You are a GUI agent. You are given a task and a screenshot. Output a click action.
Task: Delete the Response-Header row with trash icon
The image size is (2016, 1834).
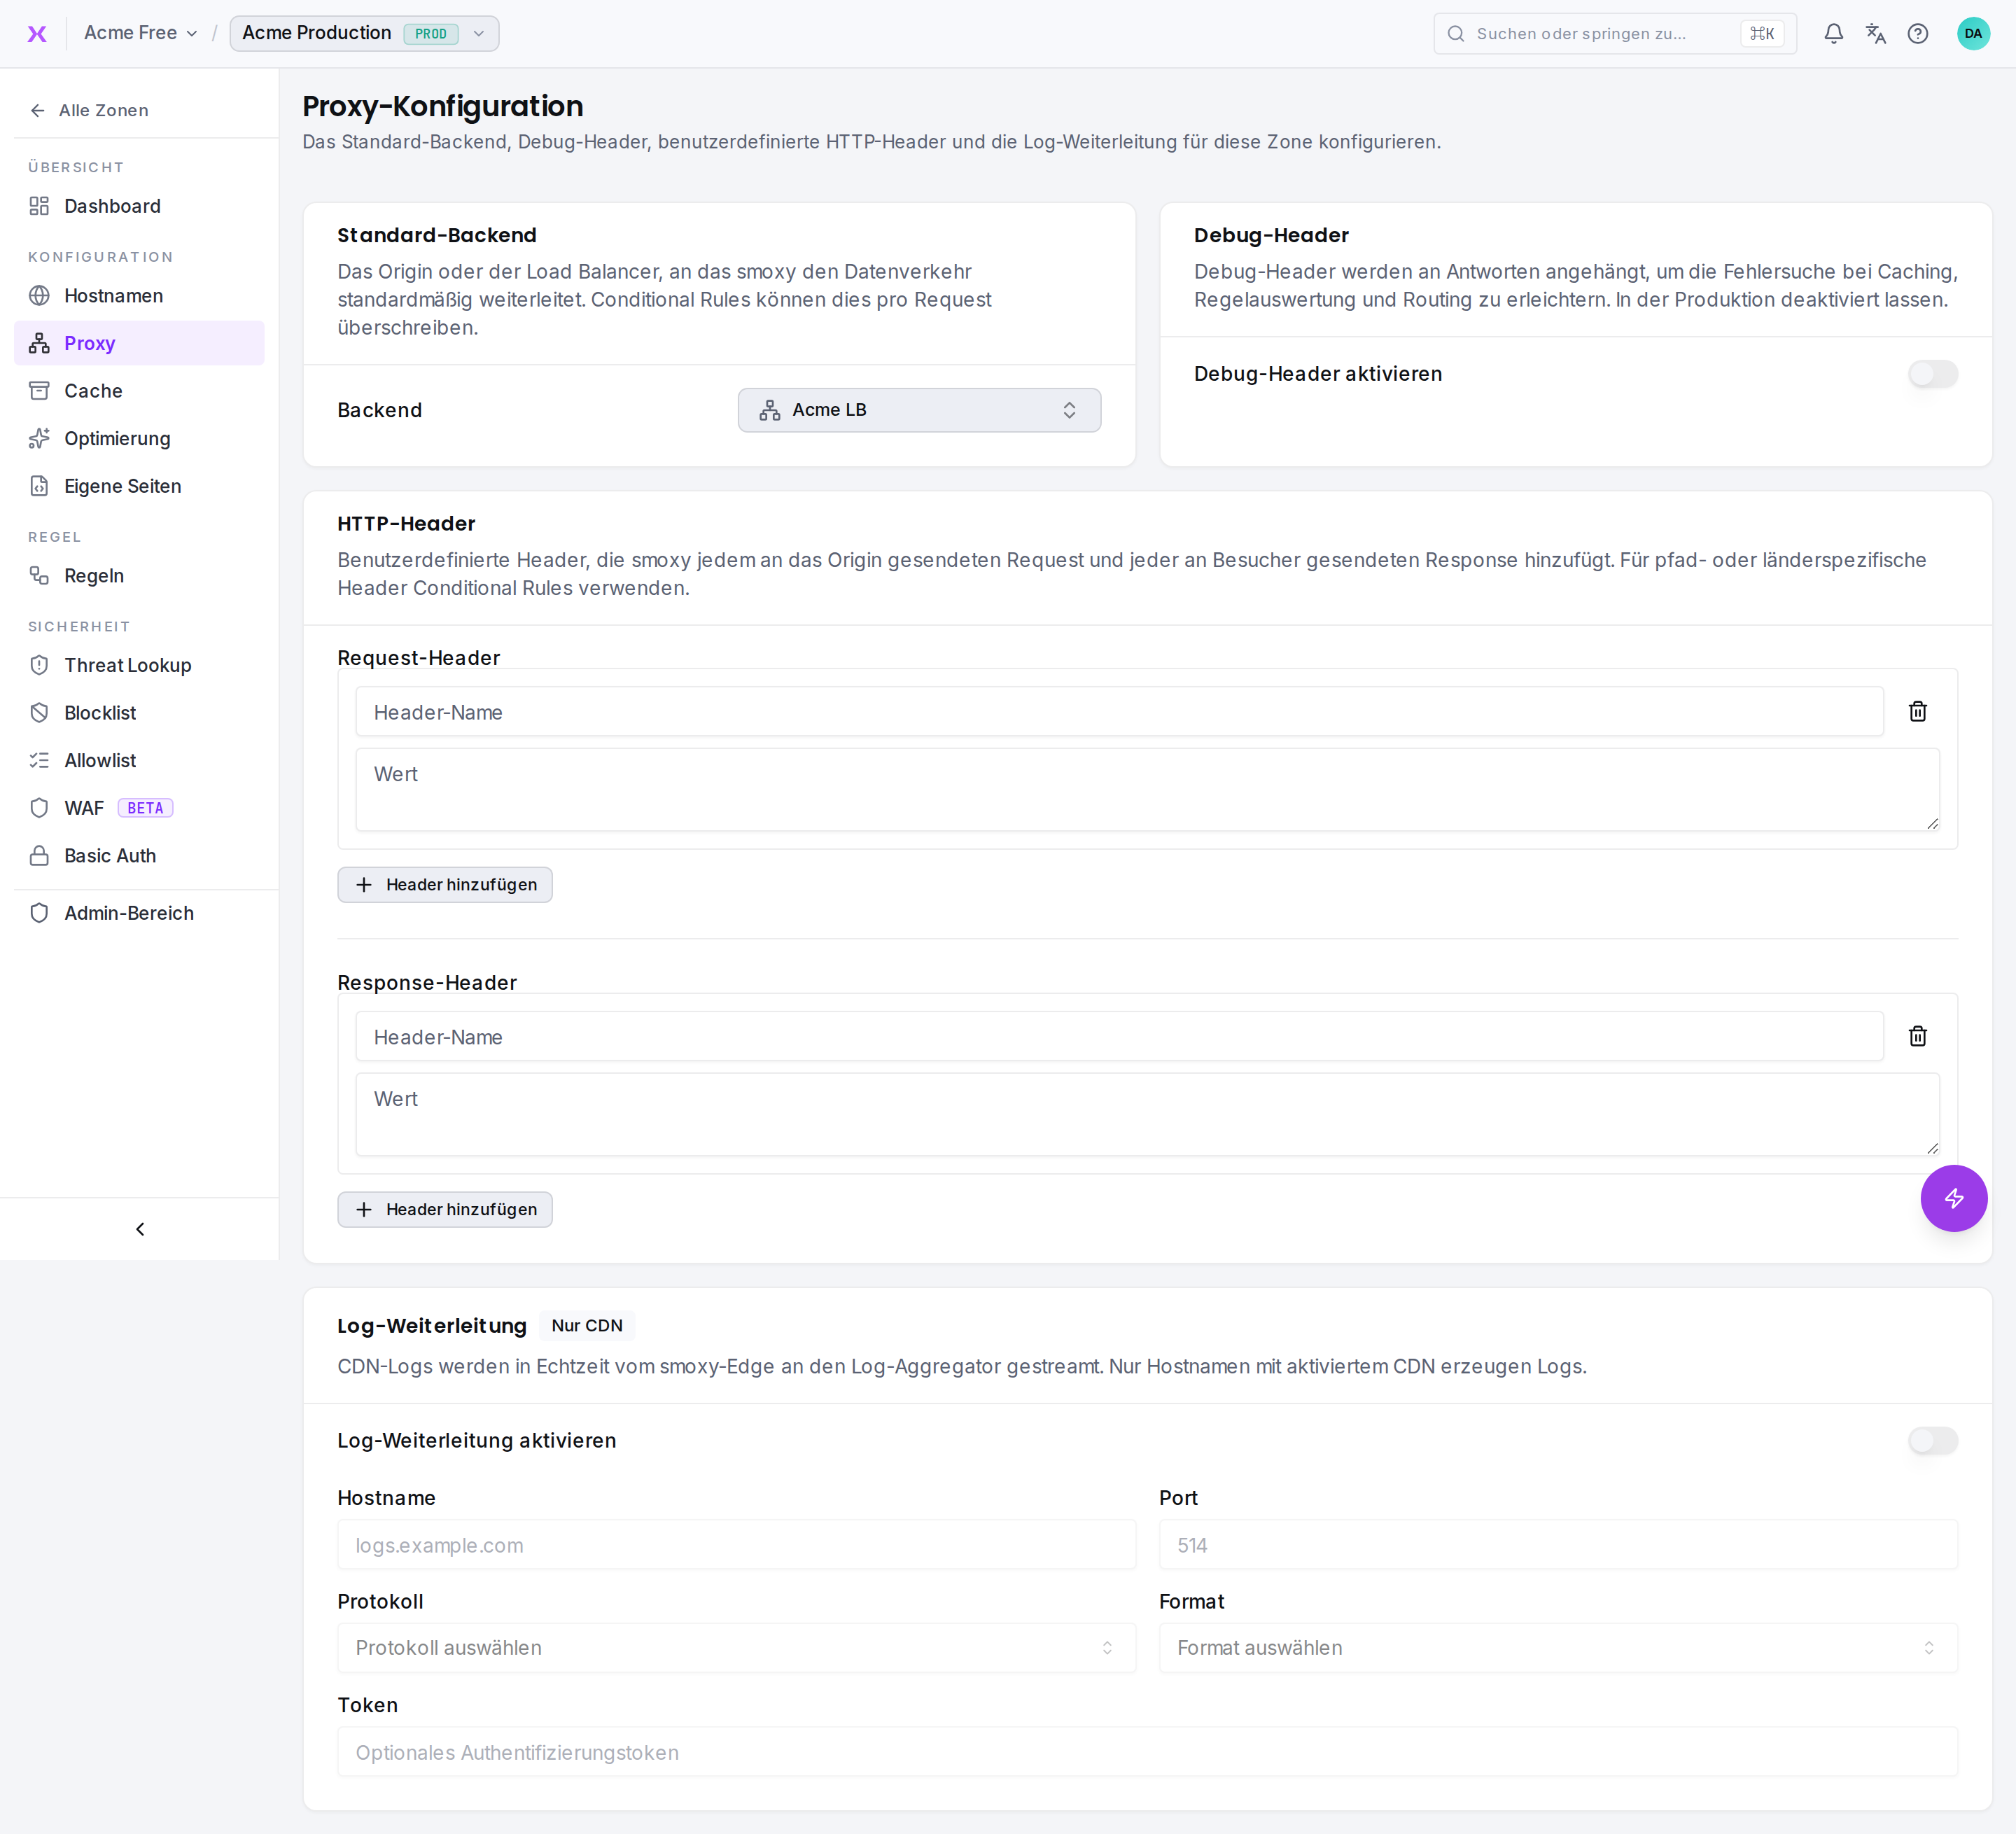[1917, 1036]
